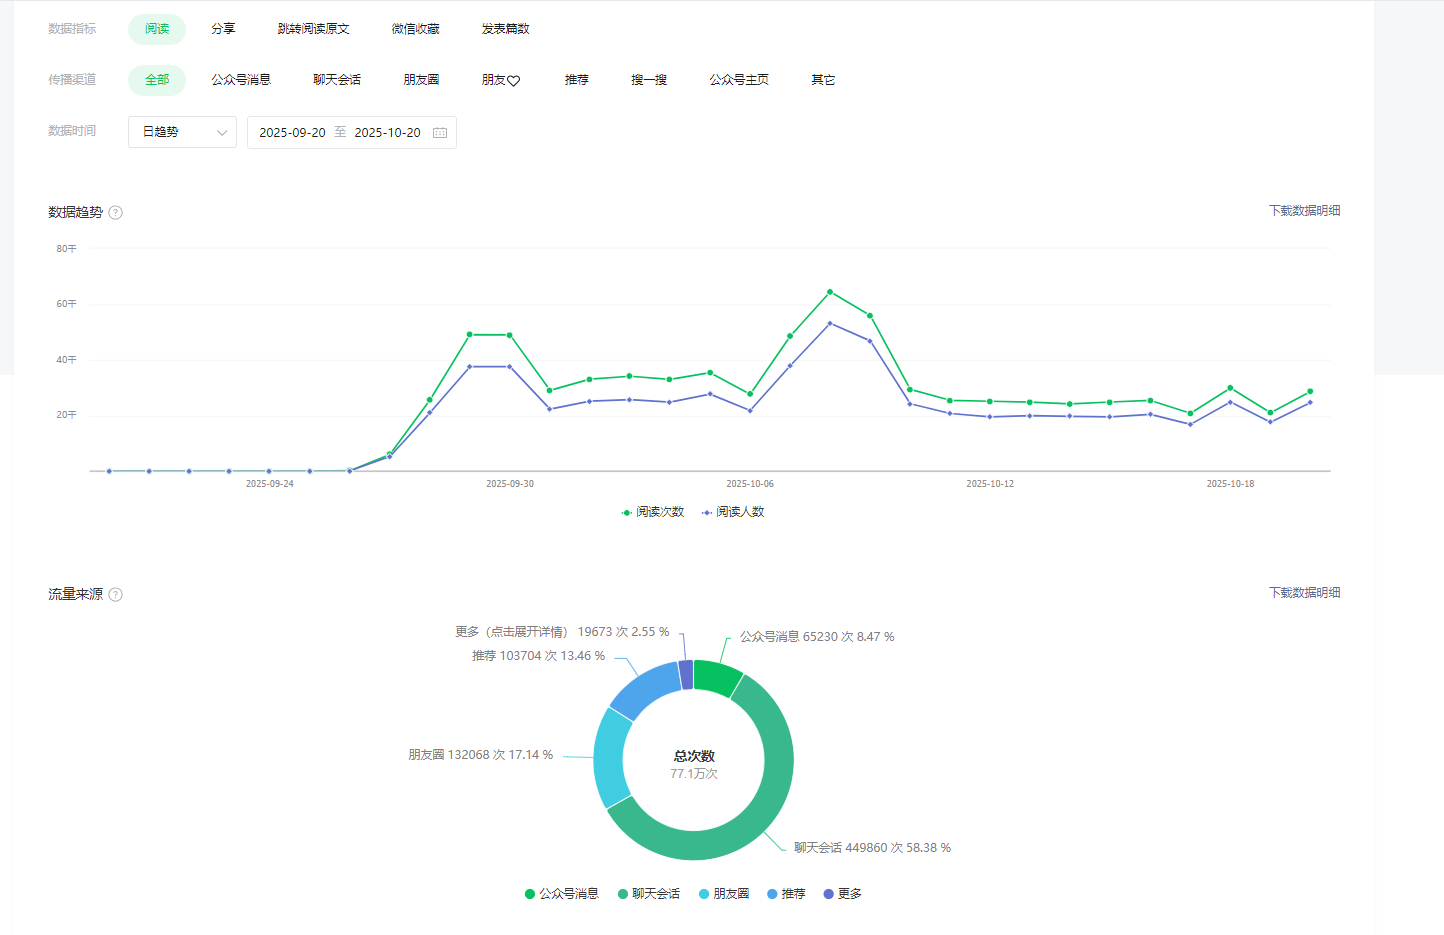Expand the 日趋势 dropdown
This screenshot has height=935, width=1444.
[x=182, y=132]
